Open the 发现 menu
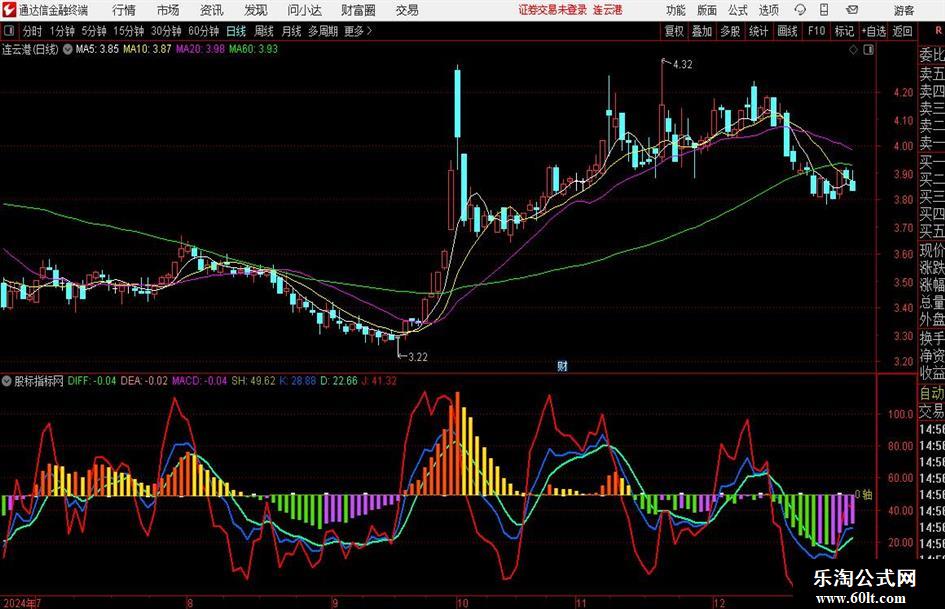 pyautogui.click(x=256, y=10)
